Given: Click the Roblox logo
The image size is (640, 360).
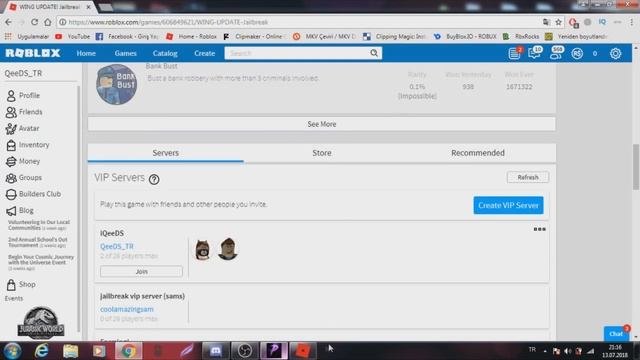Looking at the screenshot, I should pyautogui.click(x=33, y=53).
